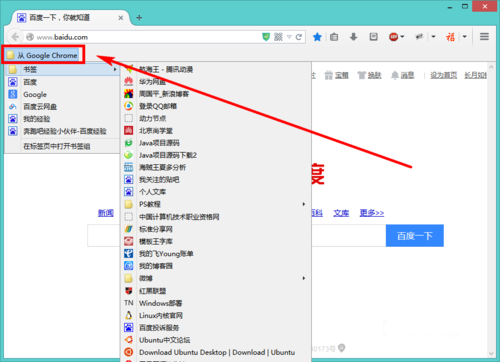Image resolution: width=500 pixels, height=362 pixels.
Task: Choose 在标签页中打开书签组 menu entry
Action: [x=62, y=146]
